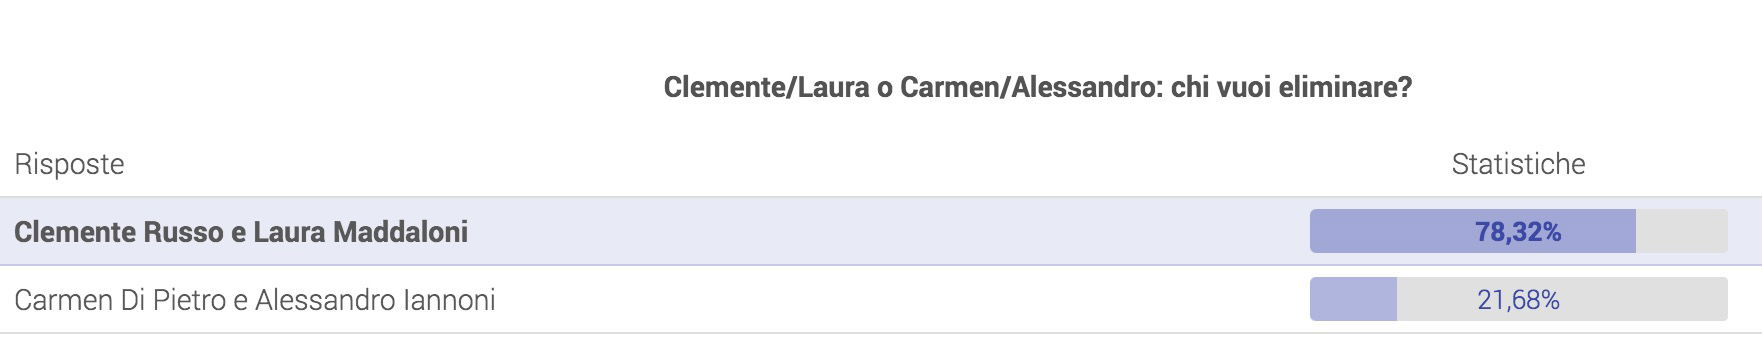Click empty space in the white Carmen row
This screenshot has height=364, width=1762.
coord(900,299)
